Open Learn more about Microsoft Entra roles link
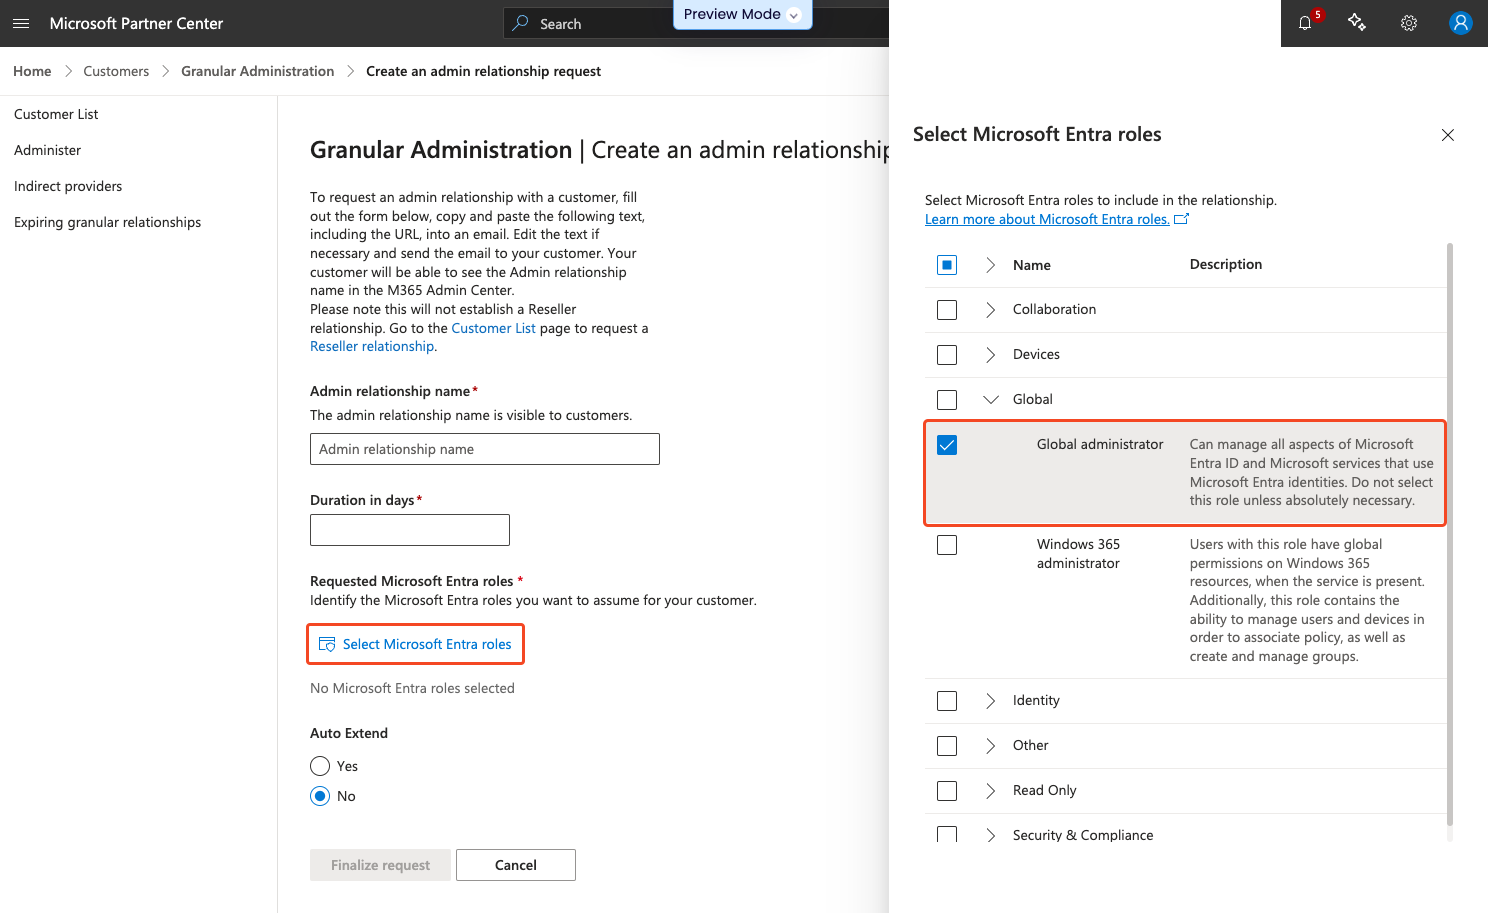 [1047, 219]
